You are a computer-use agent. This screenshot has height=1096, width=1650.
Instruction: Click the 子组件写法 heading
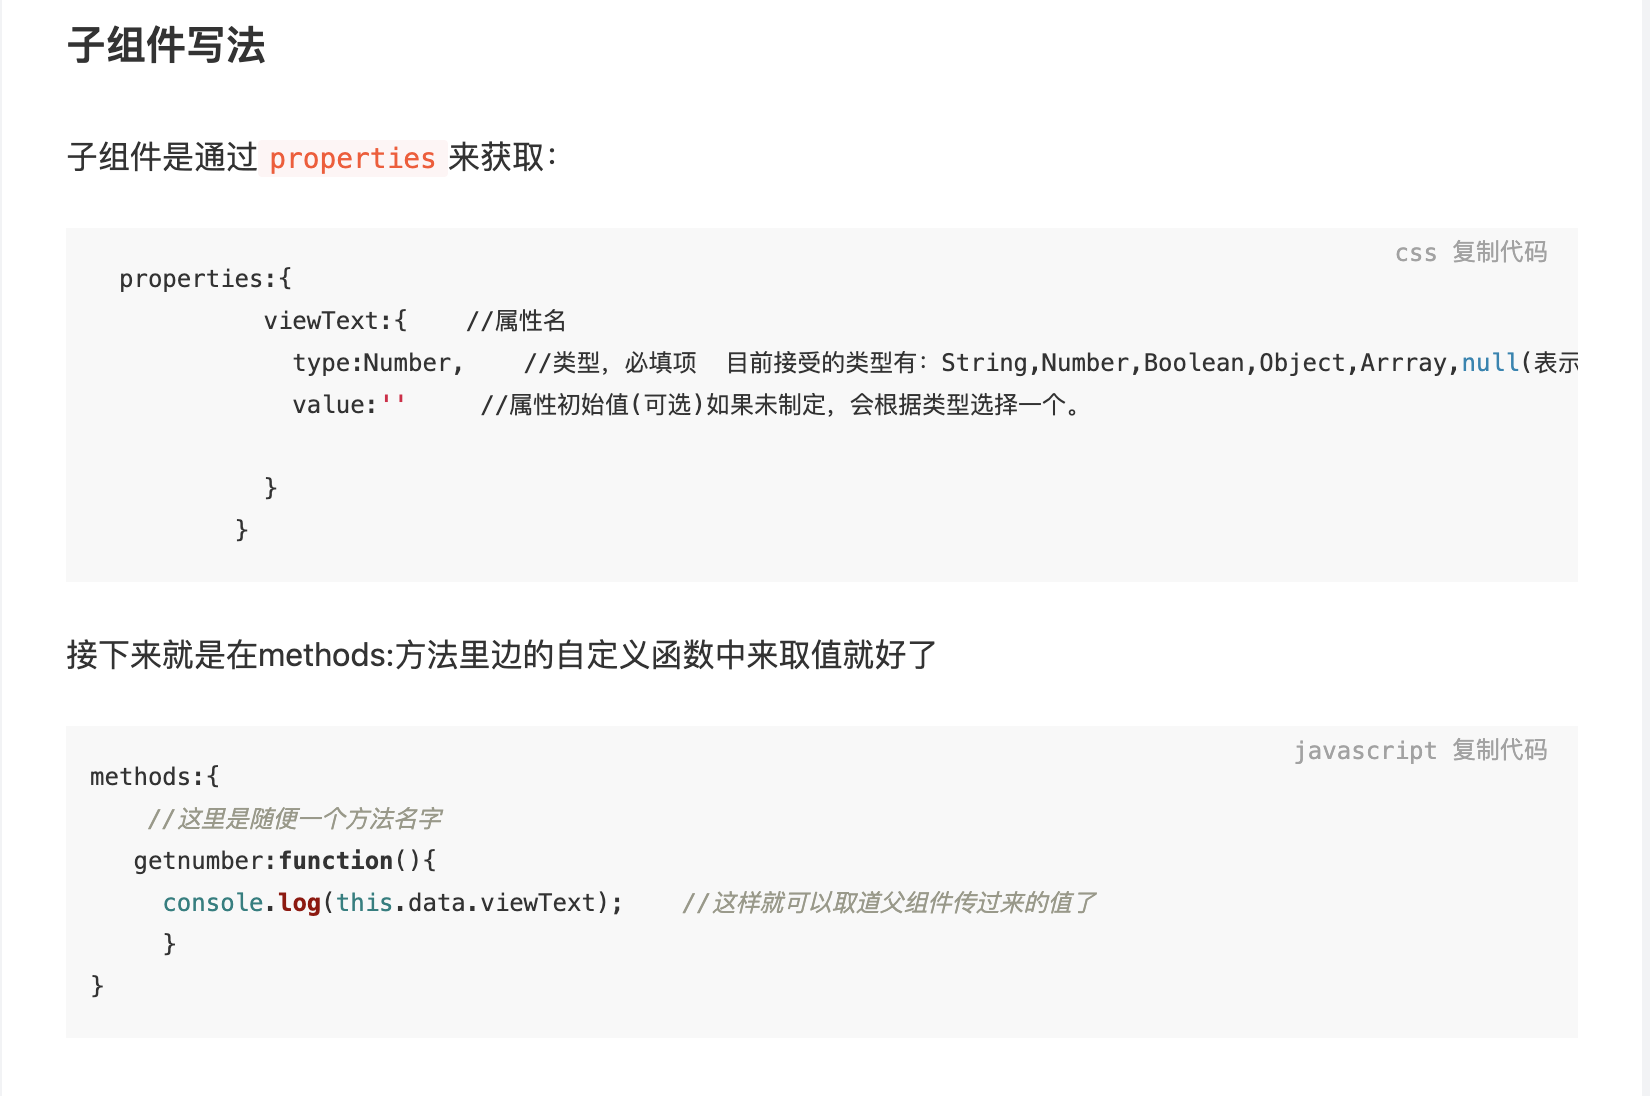coord(166,45)
